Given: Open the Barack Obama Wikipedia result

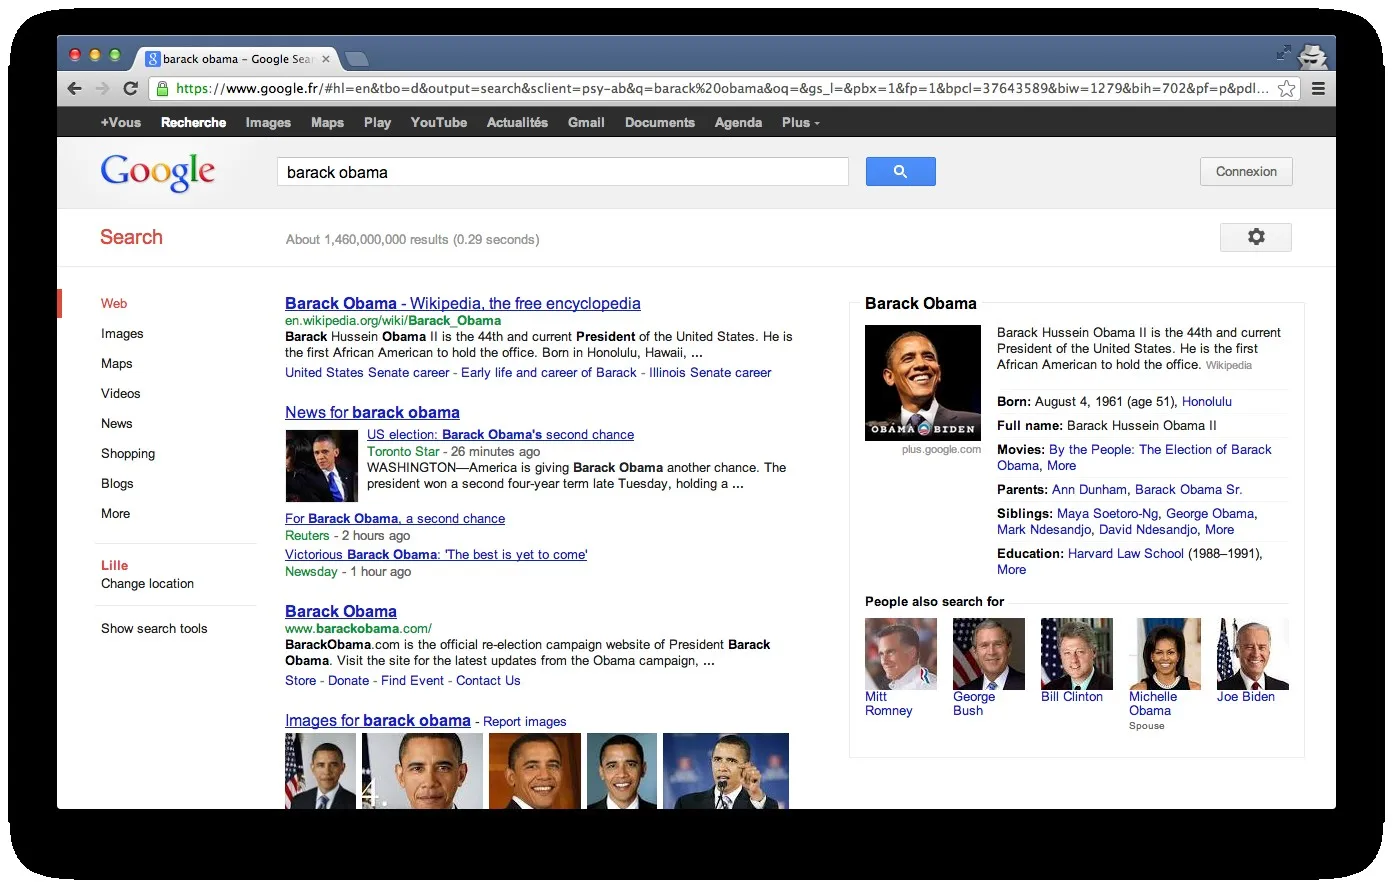Looking at the screenshot, I should 463,303.
